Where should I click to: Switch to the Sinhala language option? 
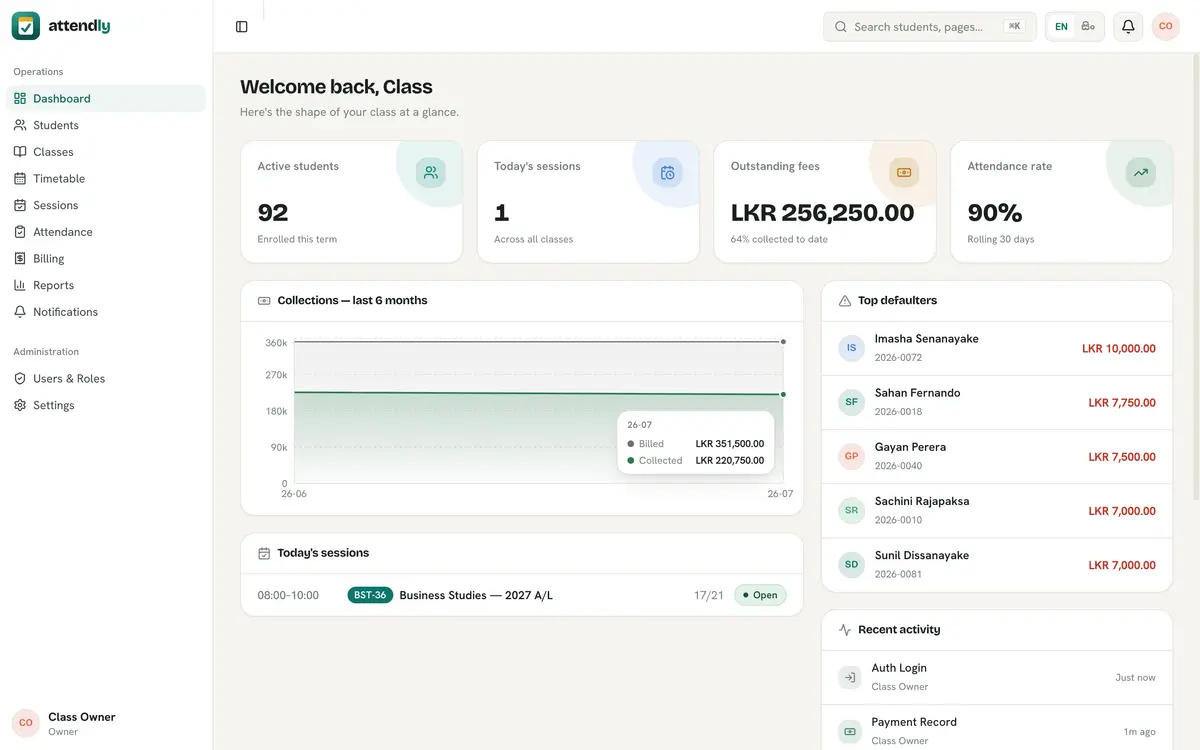(x=1088, y=27)
